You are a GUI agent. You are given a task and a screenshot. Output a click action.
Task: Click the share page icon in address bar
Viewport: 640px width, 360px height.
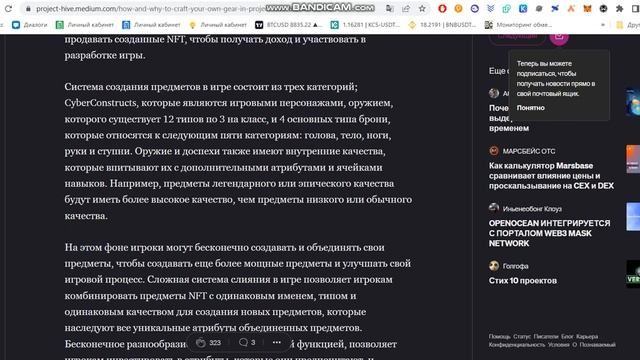point(406,9)
